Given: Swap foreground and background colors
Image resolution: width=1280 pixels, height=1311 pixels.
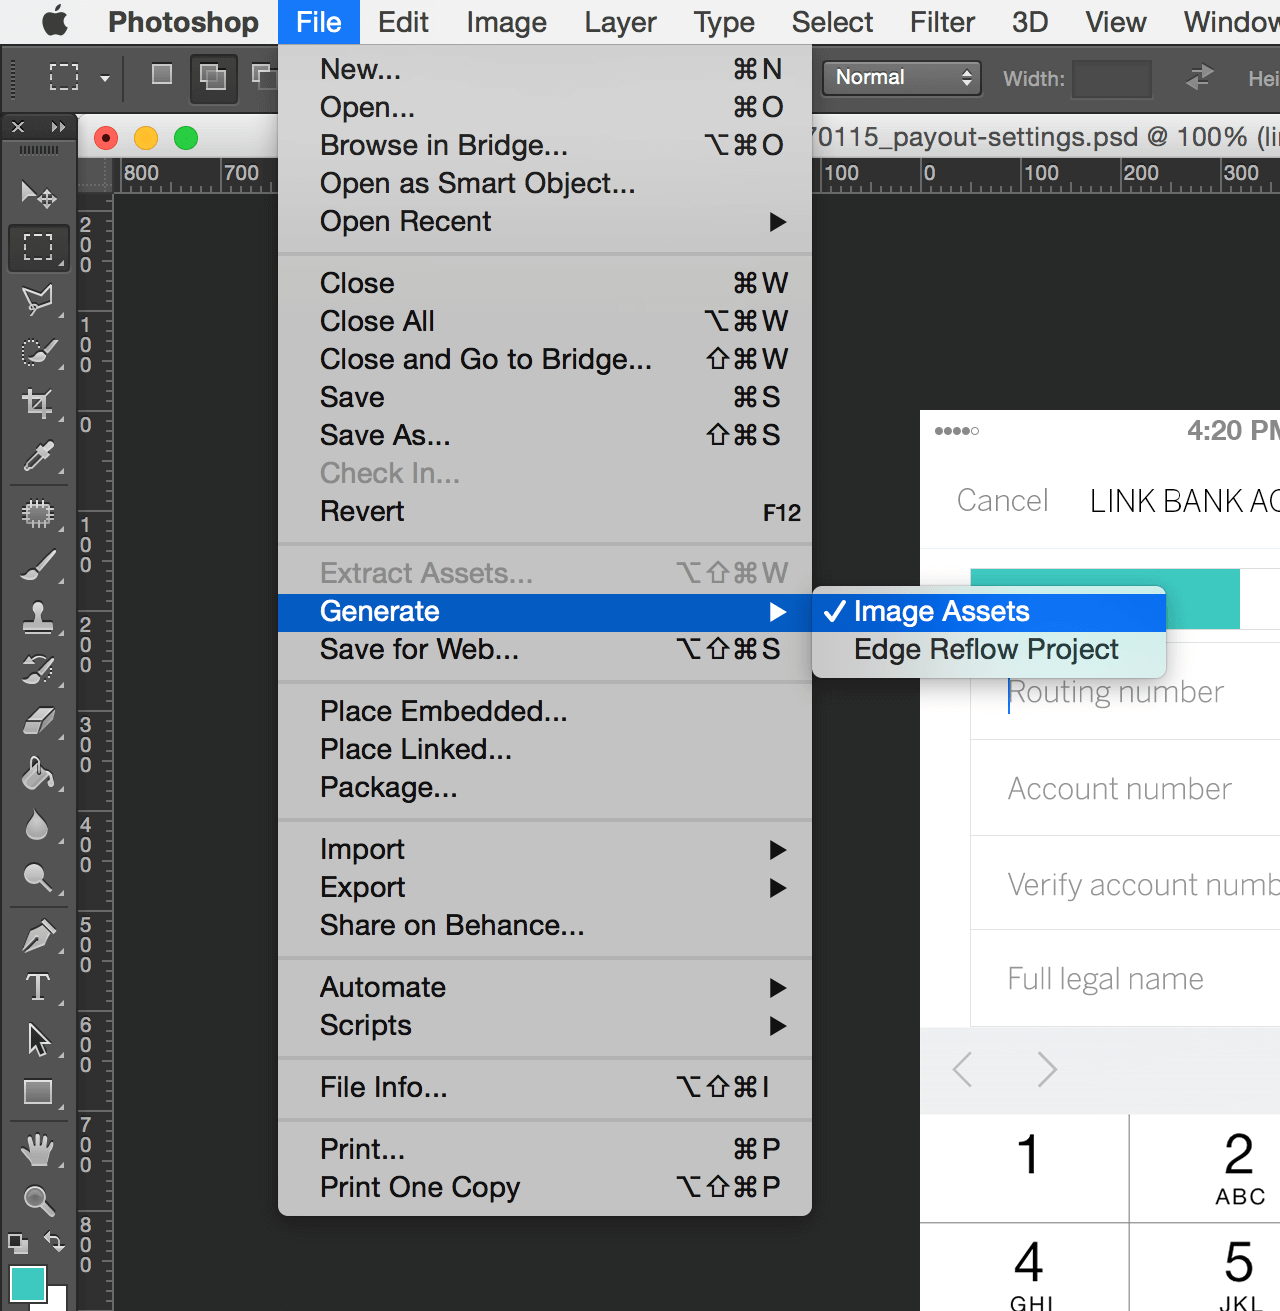Looking at the screenshot, I should click(55, 1243).
